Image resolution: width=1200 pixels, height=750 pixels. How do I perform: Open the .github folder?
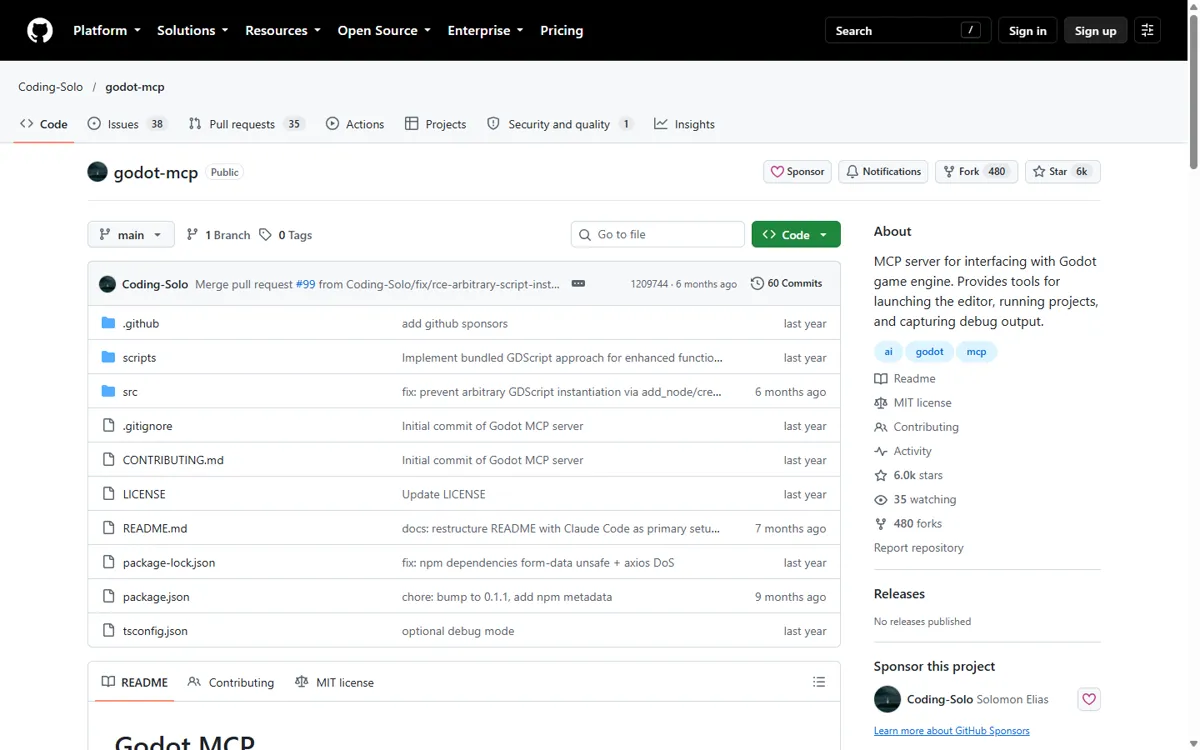141,324
